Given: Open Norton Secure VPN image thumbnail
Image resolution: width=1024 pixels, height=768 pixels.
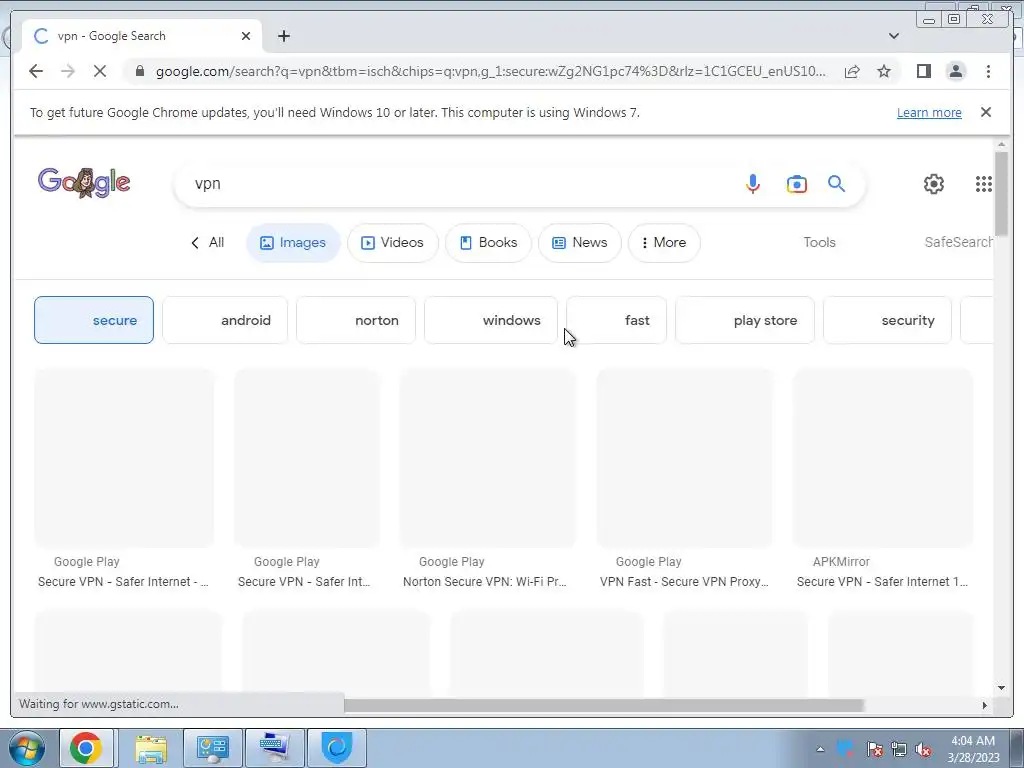Looking at the screenshot, I should click(x=488, y=458).
